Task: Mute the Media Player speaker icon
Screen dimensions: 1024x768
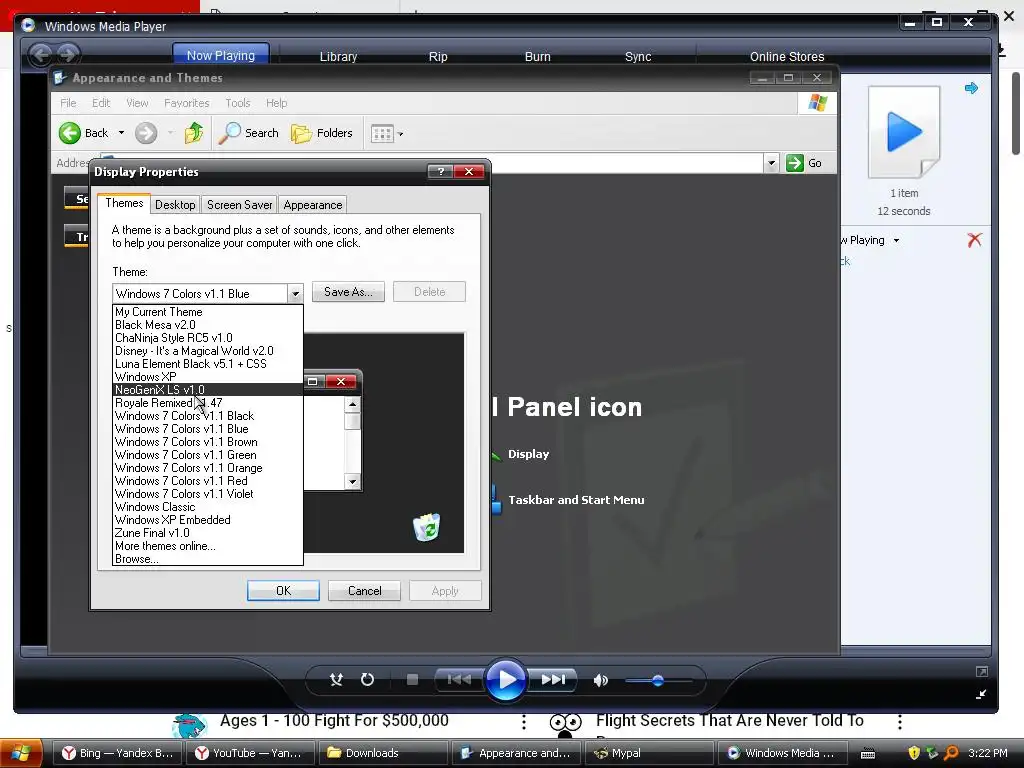Action: tap(601, 680)
